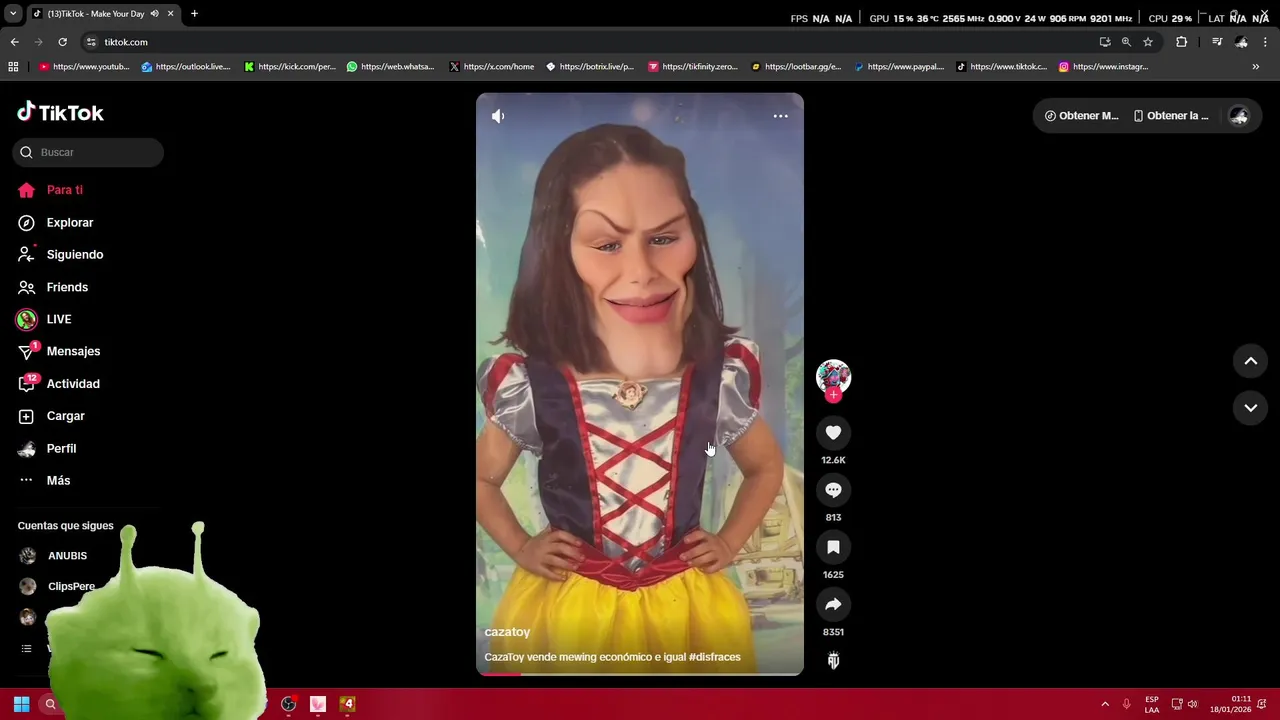Viewport: 1280px width, 720px height.
Task: Toggle the taskbar microphone icon
Action: 1127,704
